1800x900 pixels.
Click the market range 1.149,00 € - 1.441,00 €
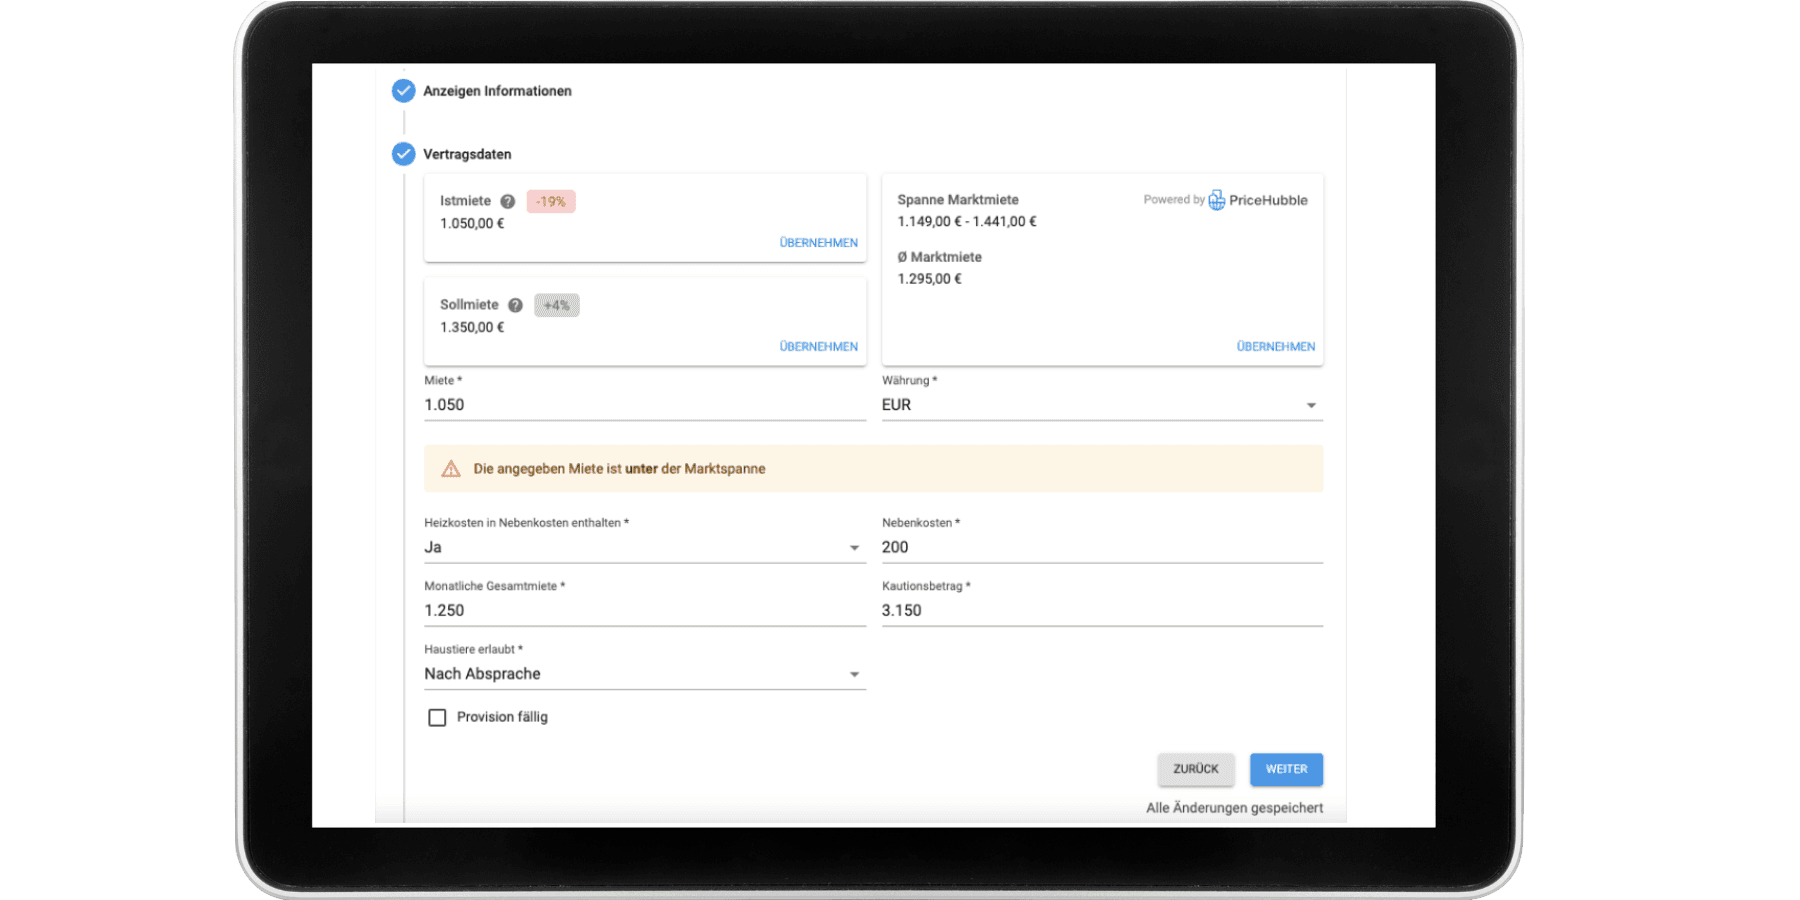pyautogui.click(x=967, y=222)
